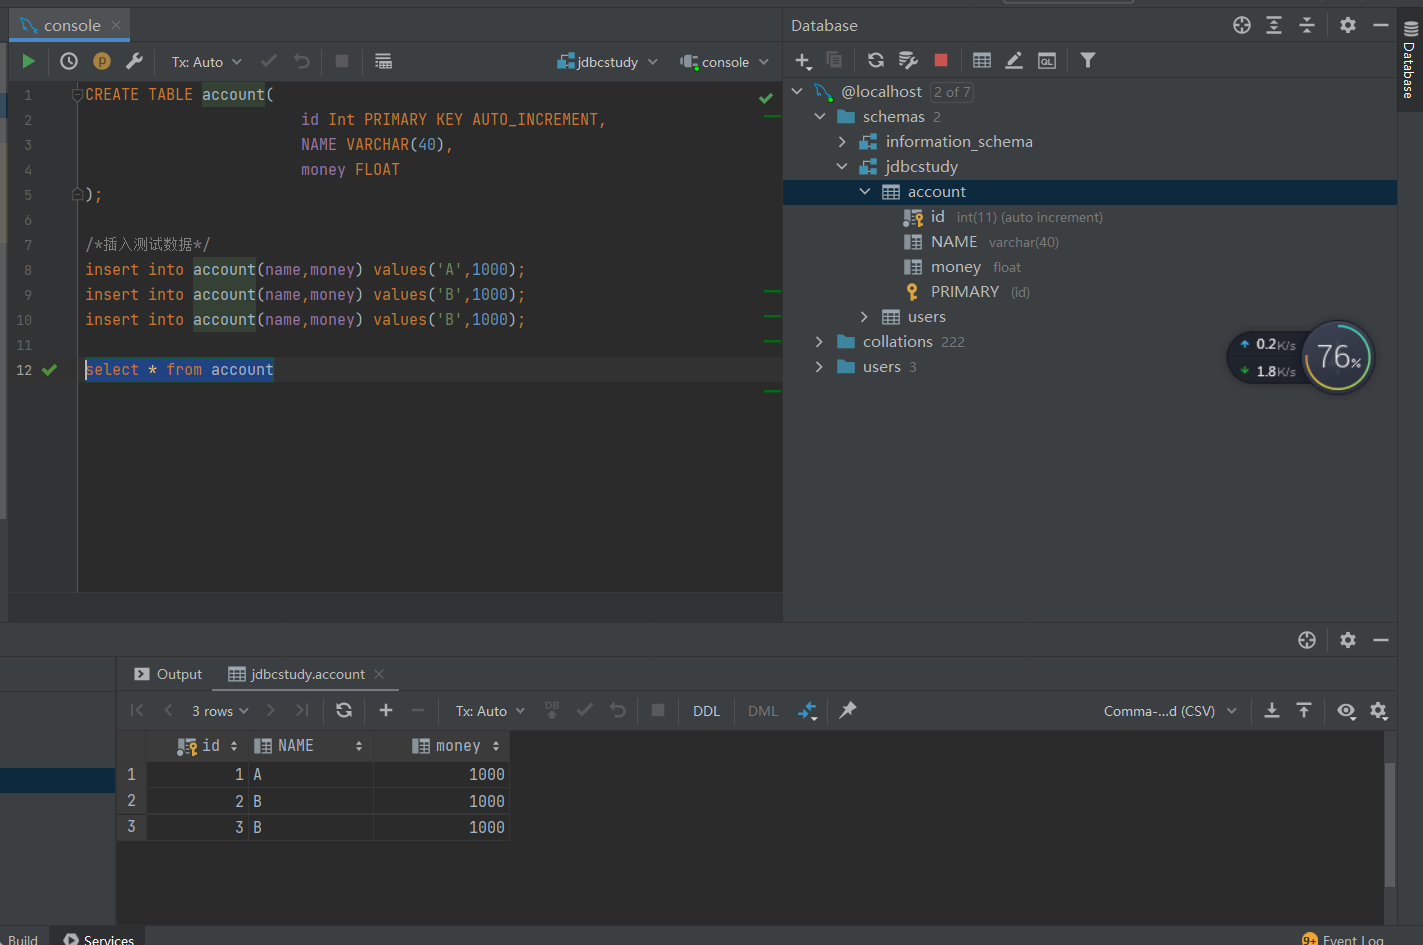Select the NAME varchar(40) column in tree
Viewport: 1423px width, 945px height.
[981, 241]
